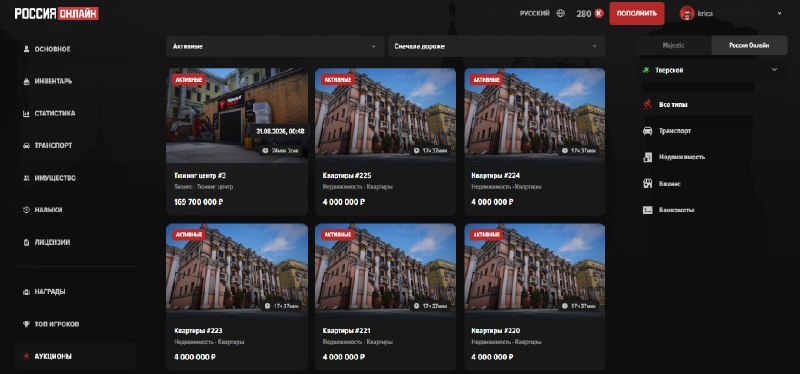The height and width of the screenshot is (374, 800).
Task: Open the Квартиры #225 auction card
Action: coord(385,142)
